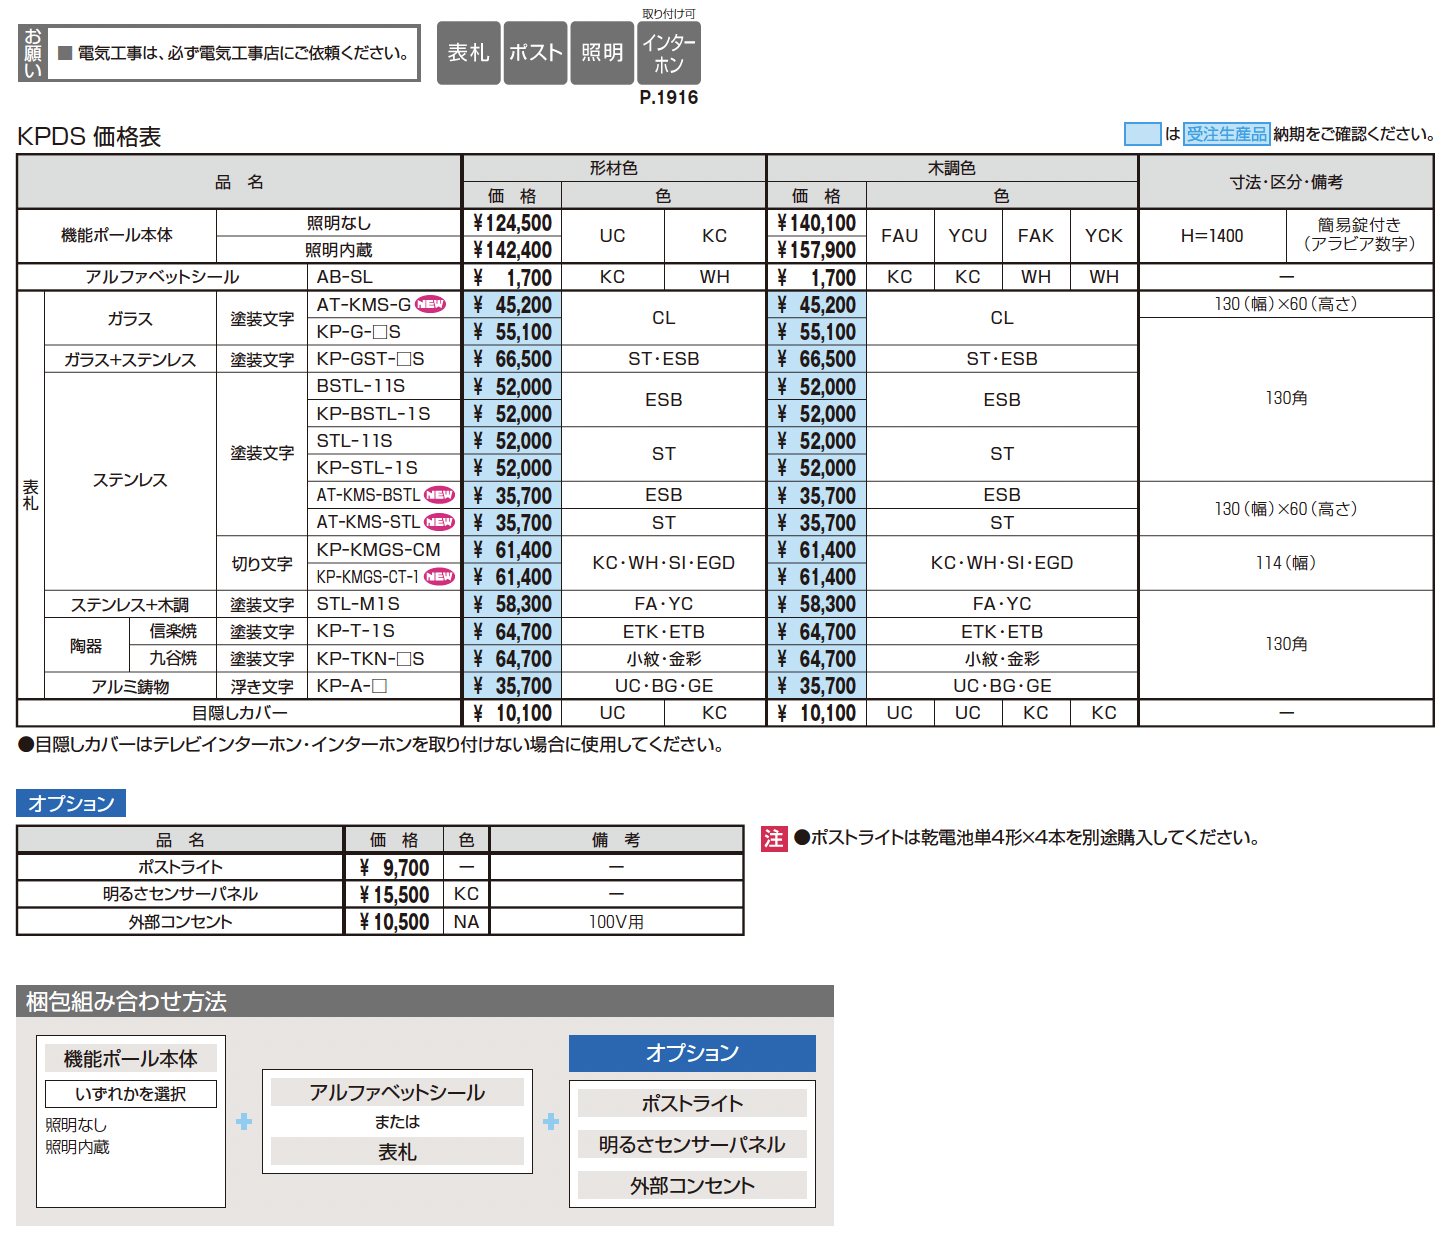The width and height of the screenshot is (1452, 1236).
Task: Click the ポストライト box in the packing diagram
Action: point(692,1103)
